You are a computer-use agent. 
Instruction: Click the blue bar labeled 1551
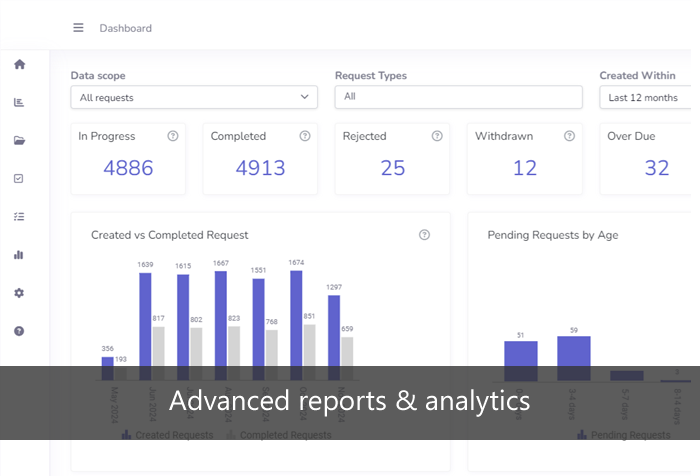coord(258,329)
